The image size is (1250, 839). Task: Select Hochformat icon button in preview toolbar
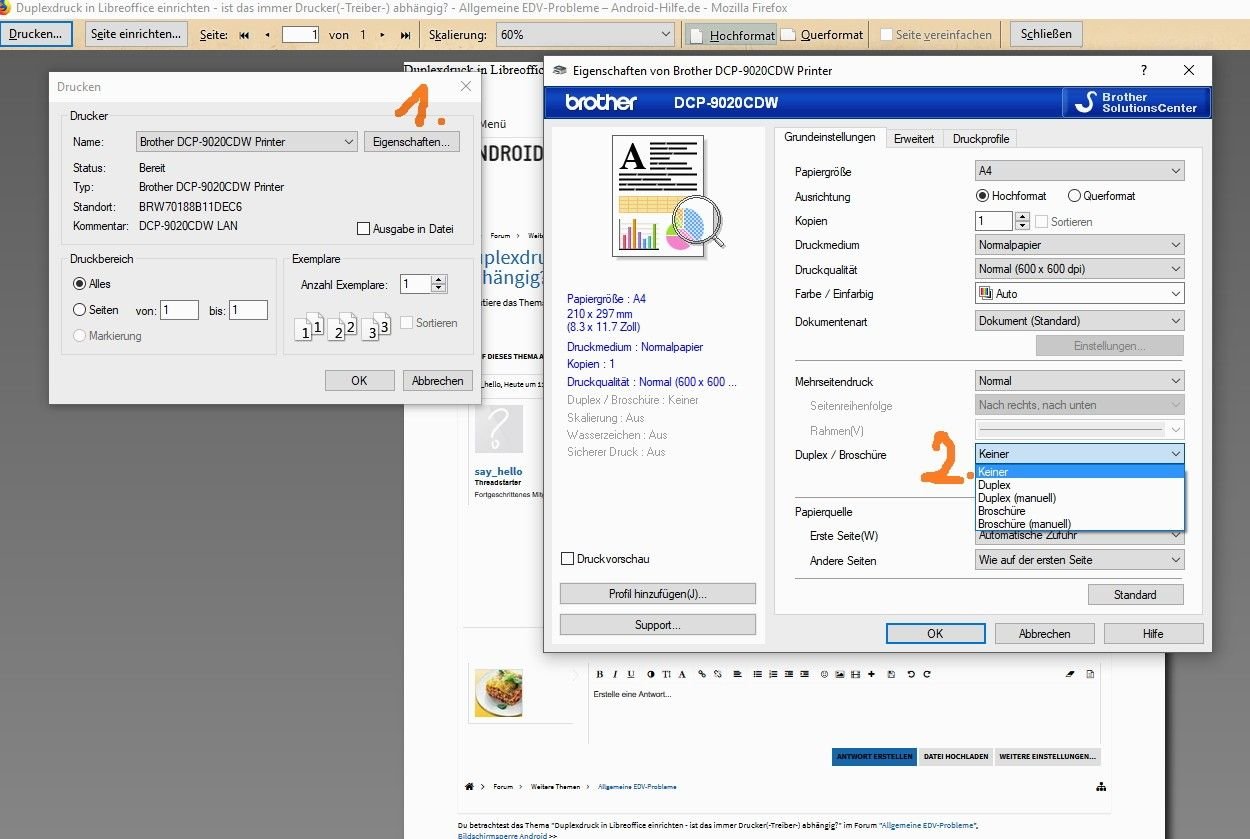(733, 35)
